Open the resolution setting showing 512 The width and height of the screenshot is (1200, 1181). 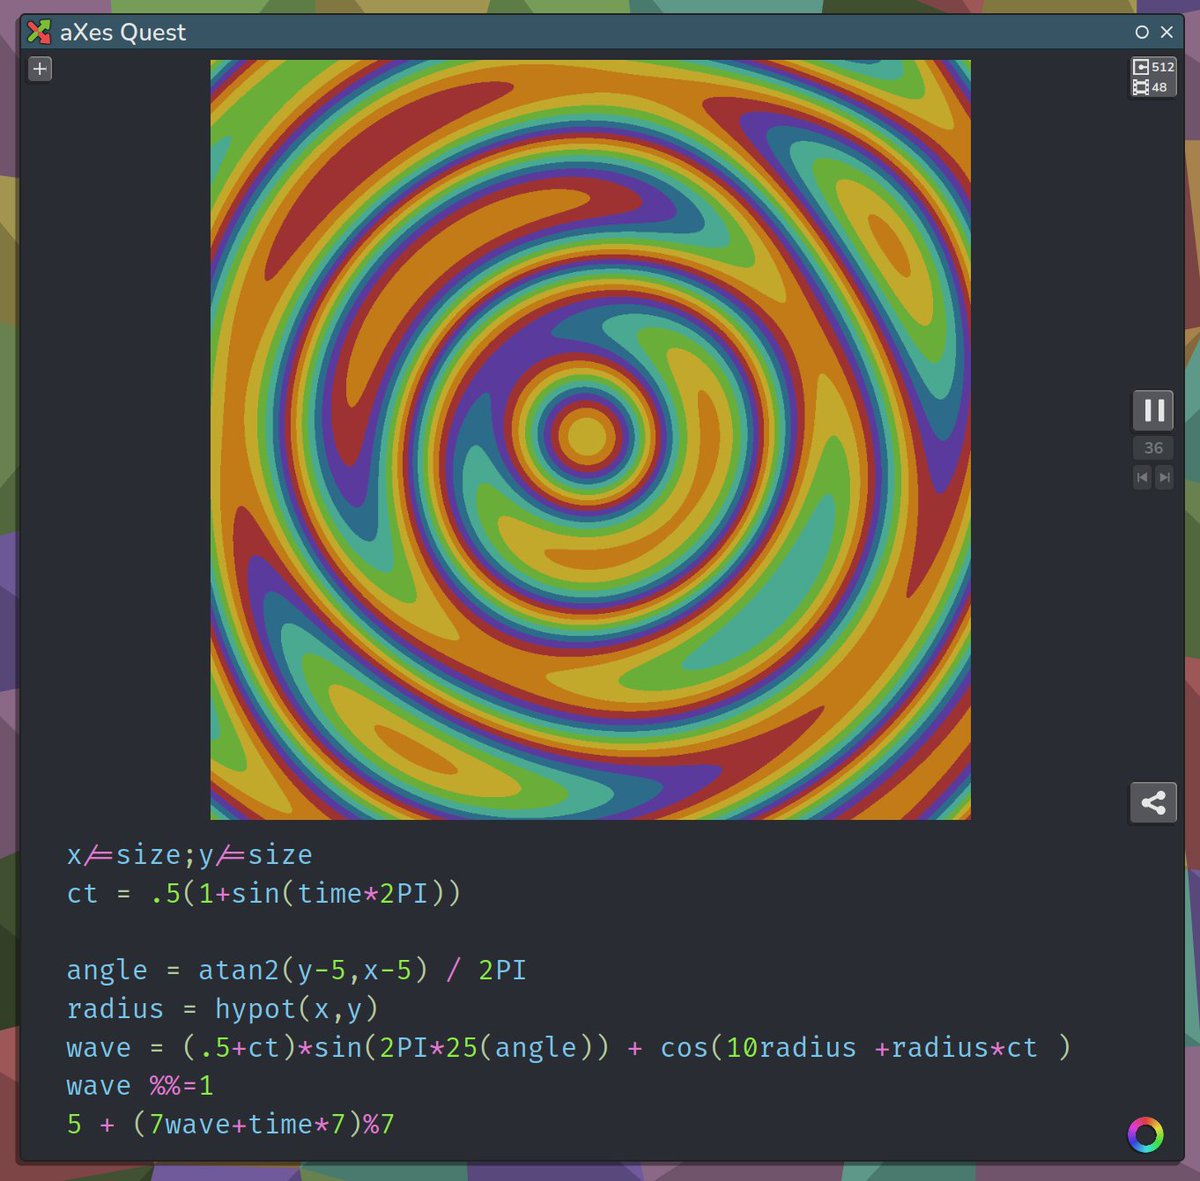click(1153, 67)
